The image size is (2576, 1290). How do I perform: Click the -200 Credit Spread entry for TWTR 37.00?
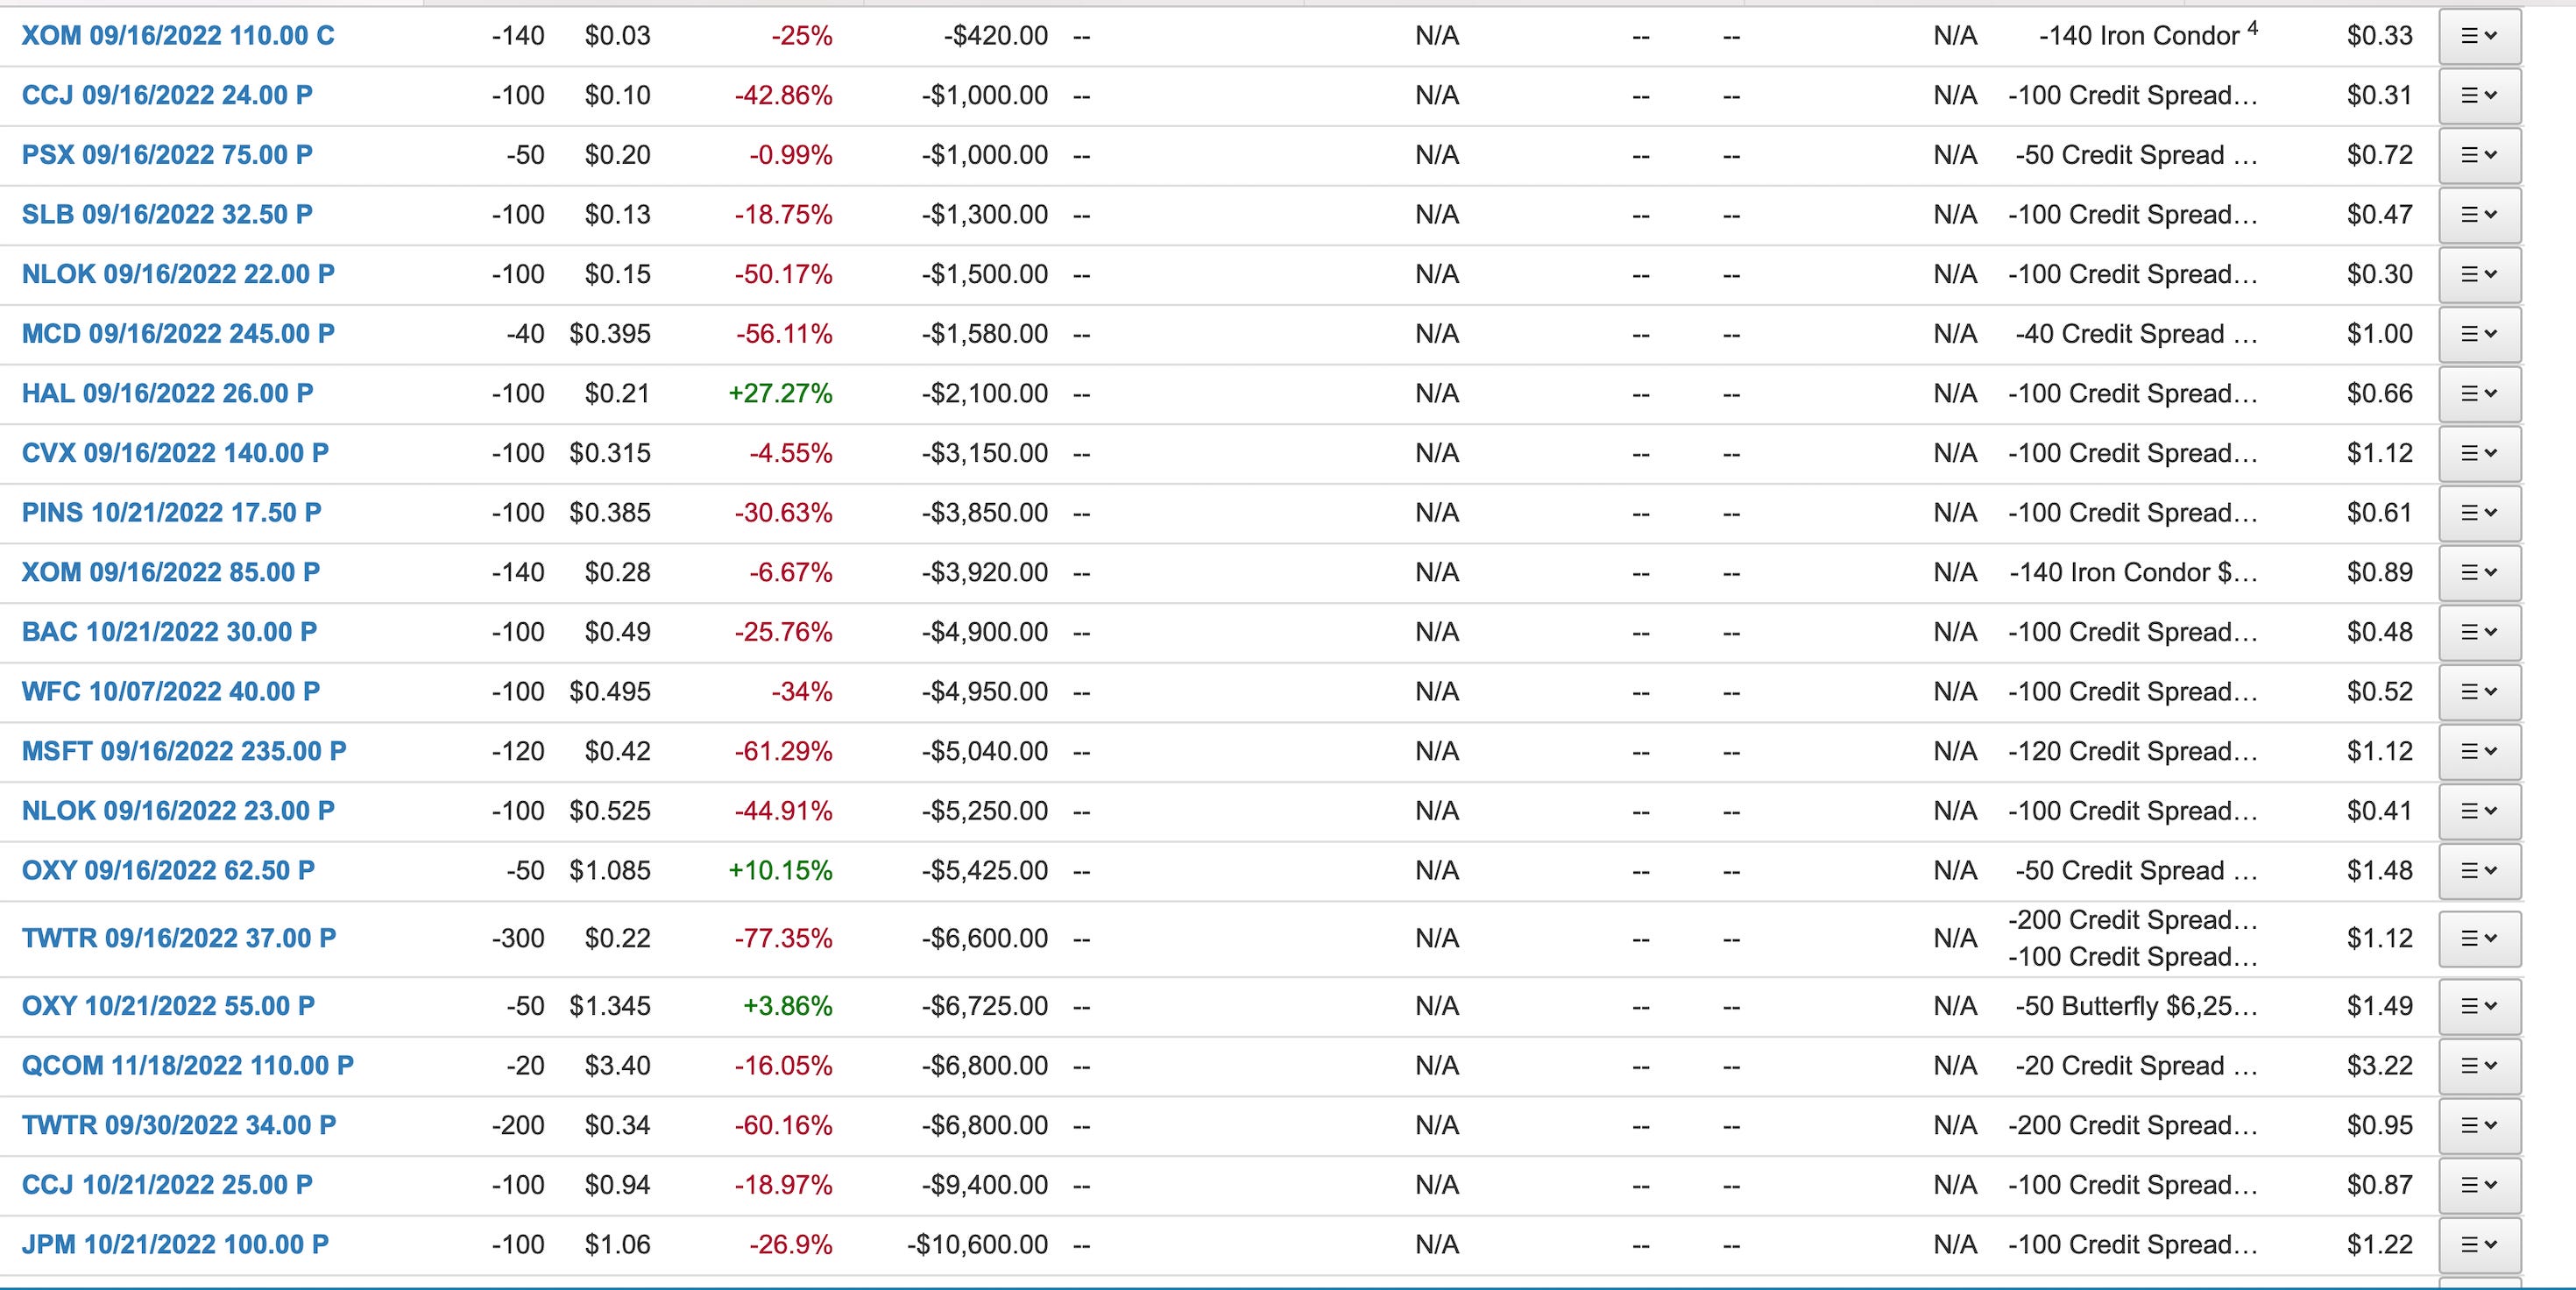[x=2132, y=920]
